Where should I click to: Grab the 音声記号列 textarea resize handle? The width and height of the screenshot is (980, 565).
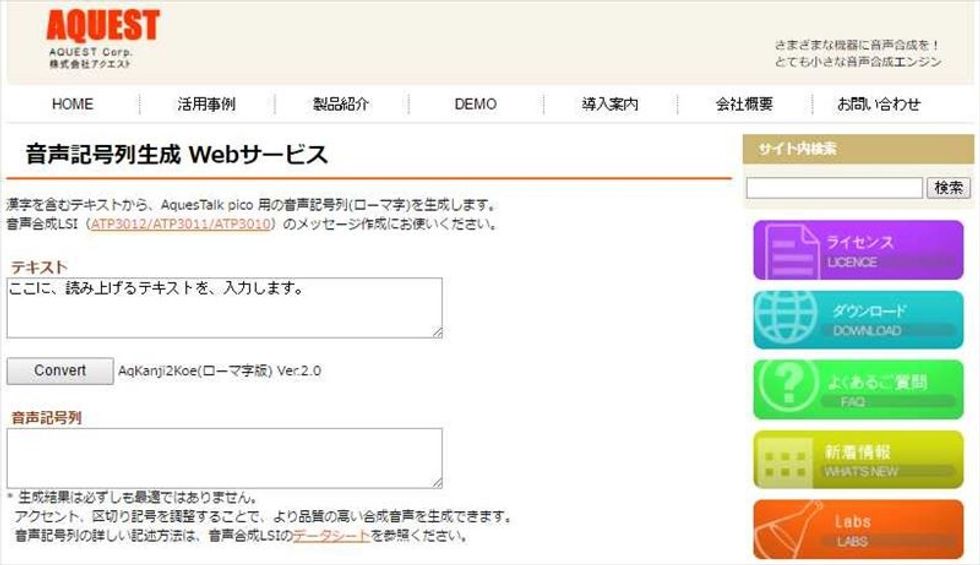(438, 483)
